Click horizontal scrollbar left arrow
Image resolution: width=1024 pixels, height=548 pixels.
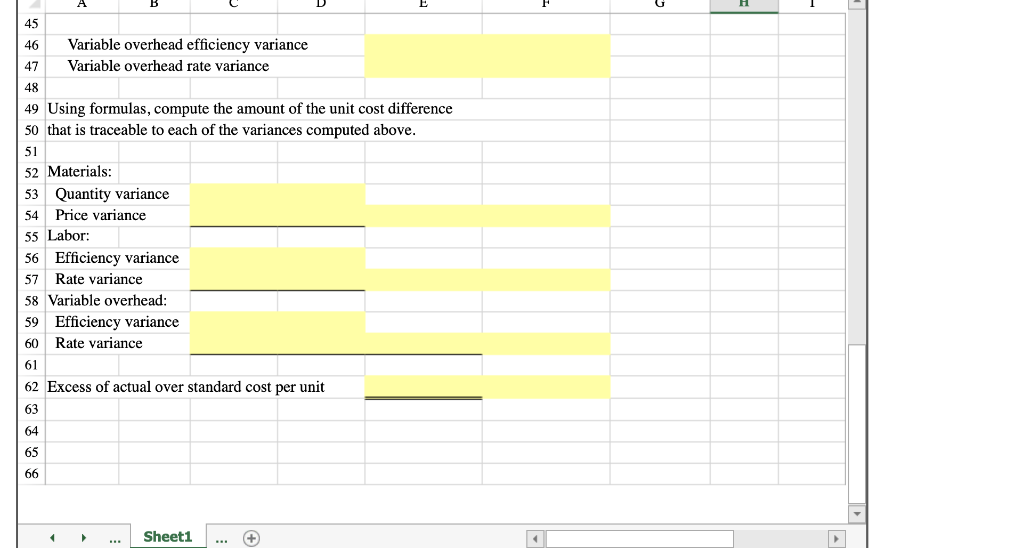click(x=535, y=539)
